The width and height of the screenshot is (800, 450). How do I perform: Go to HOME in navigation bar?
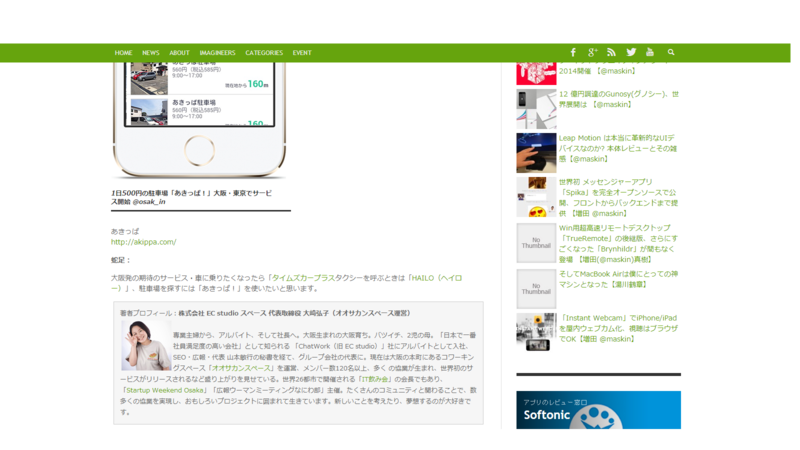tap(123, 53)
